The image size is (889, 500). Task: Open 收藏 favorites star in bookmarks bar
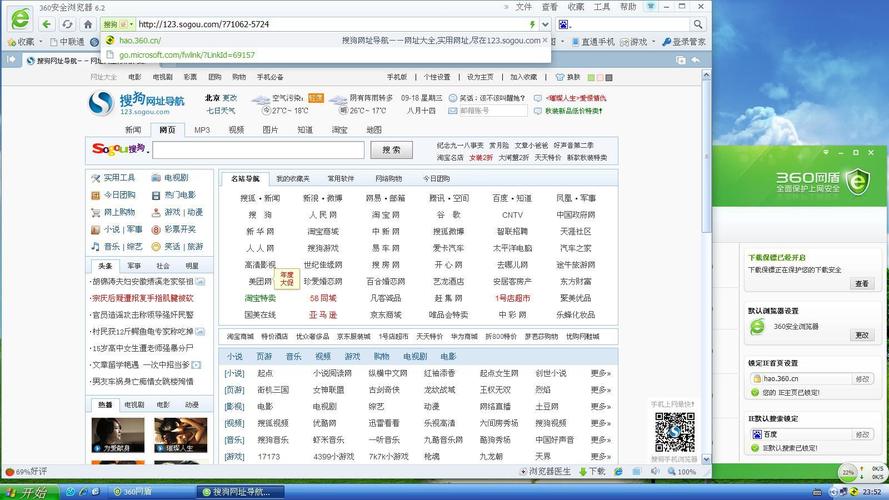tap(21, 42)
